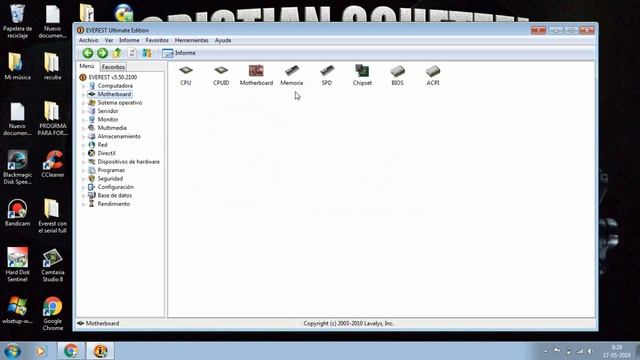Click the green Back arrow toolbar button
This screenshot has height=360, width=640.
[88, 53]
